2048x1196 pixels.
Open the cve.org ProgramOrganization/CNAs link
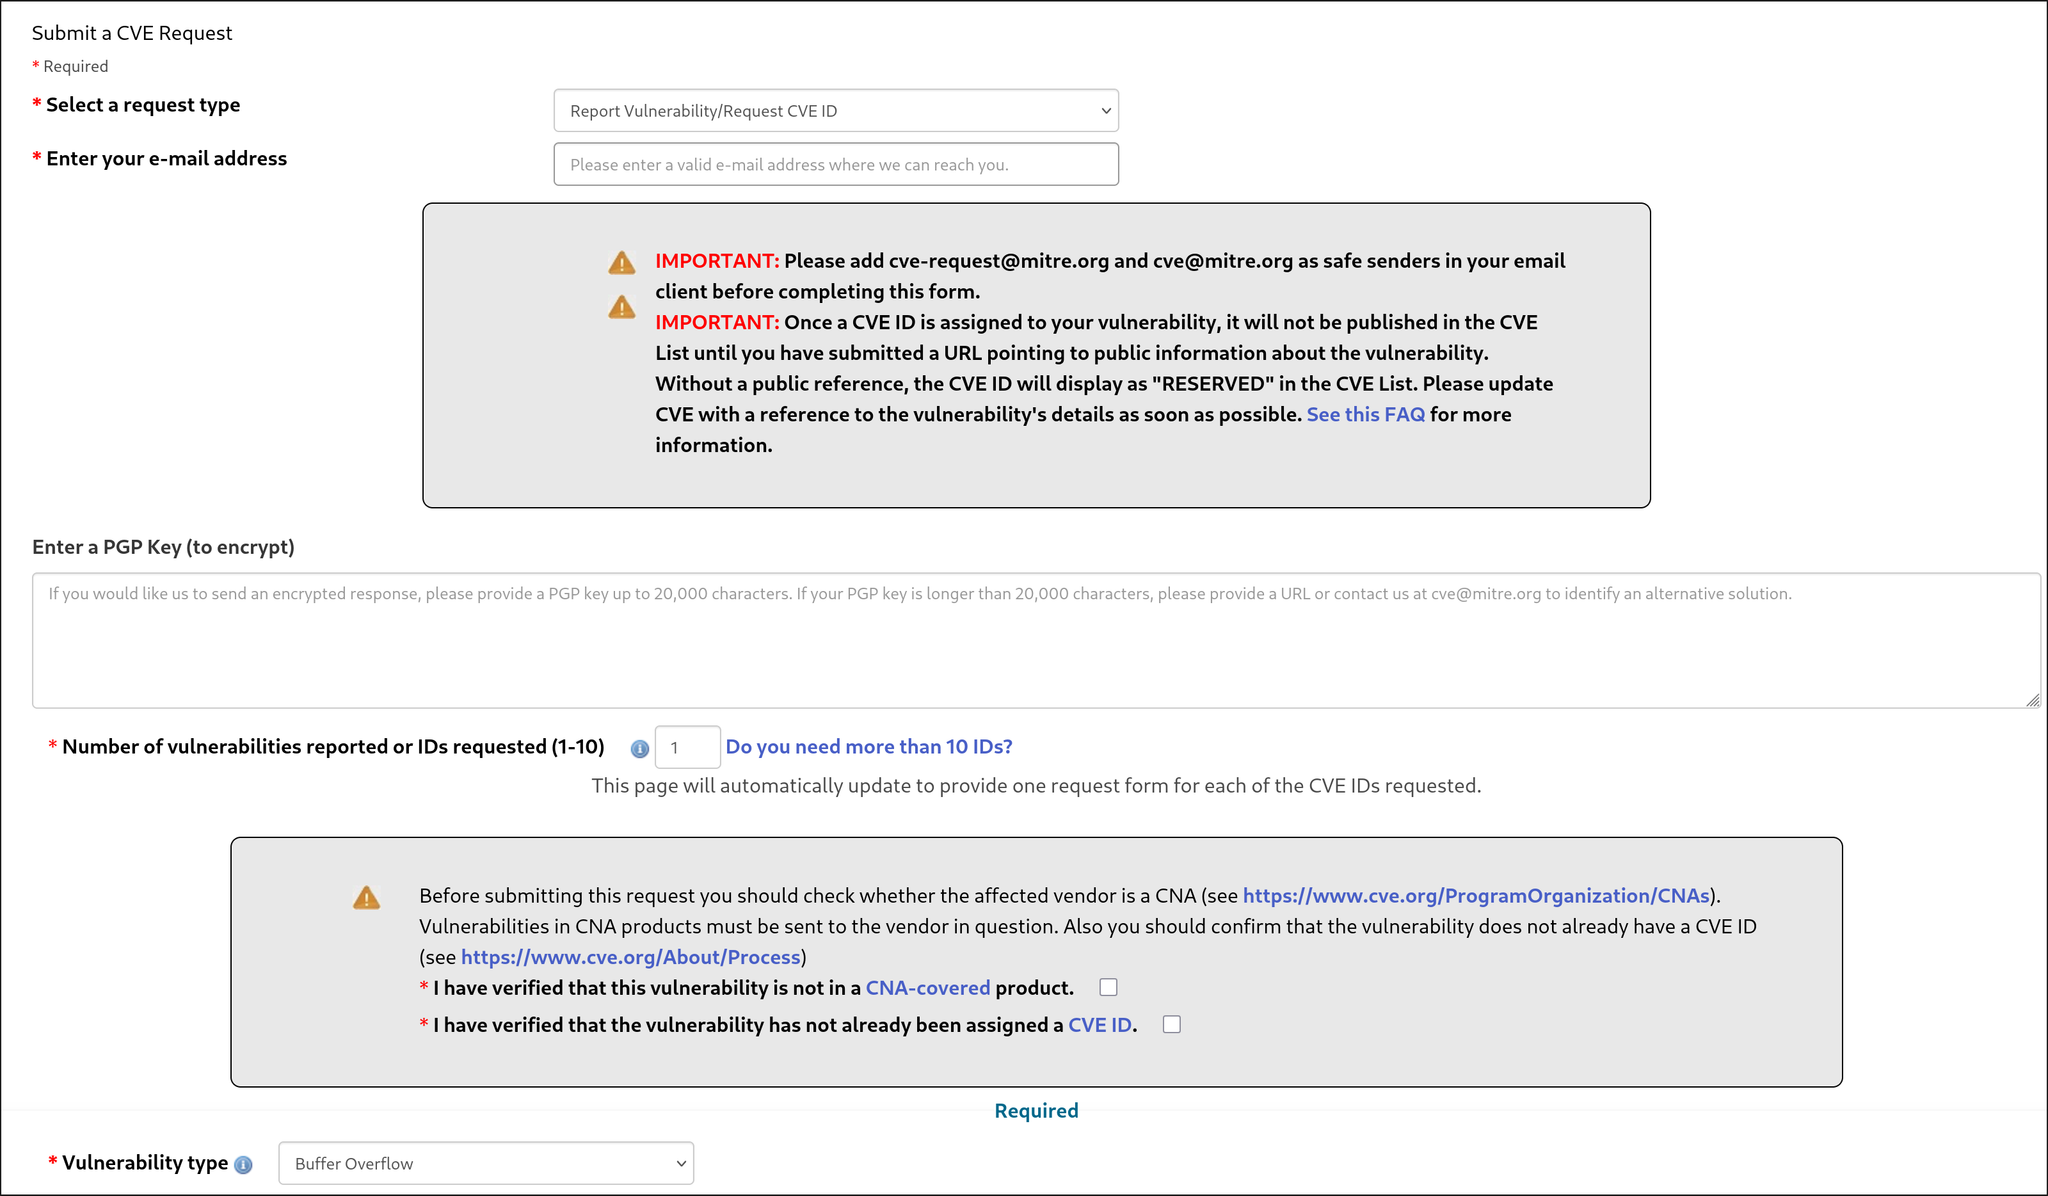point(1476,896)
